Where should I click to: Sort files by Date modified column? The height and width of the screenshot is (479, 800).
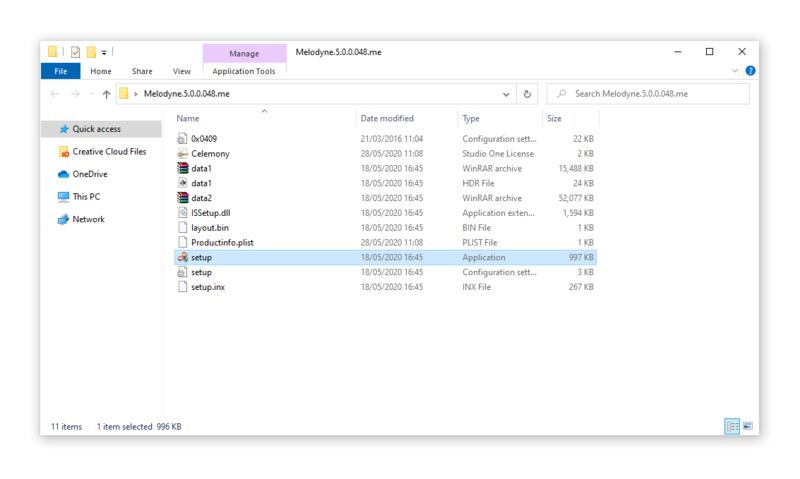[387, 118]
